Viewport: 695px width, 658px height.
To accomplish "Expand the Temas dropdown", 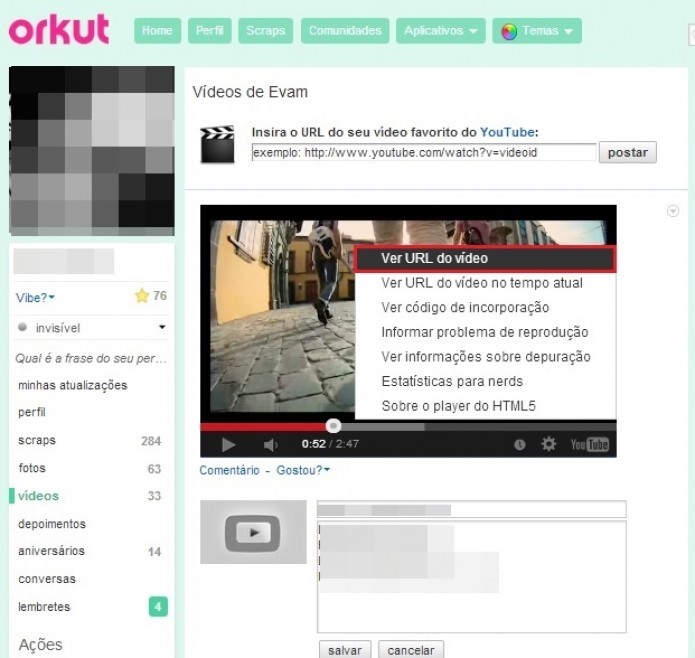I will (537, 31).
